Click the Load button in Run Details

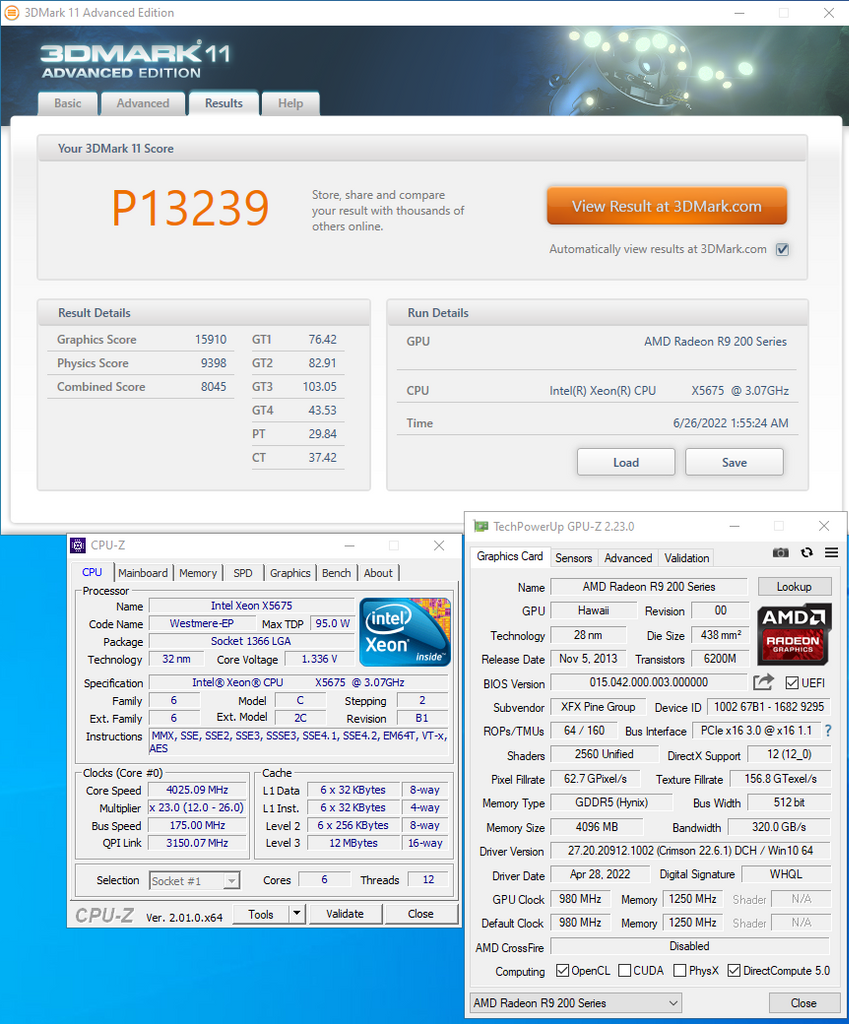pyautogui.click(x=626, y=462)
